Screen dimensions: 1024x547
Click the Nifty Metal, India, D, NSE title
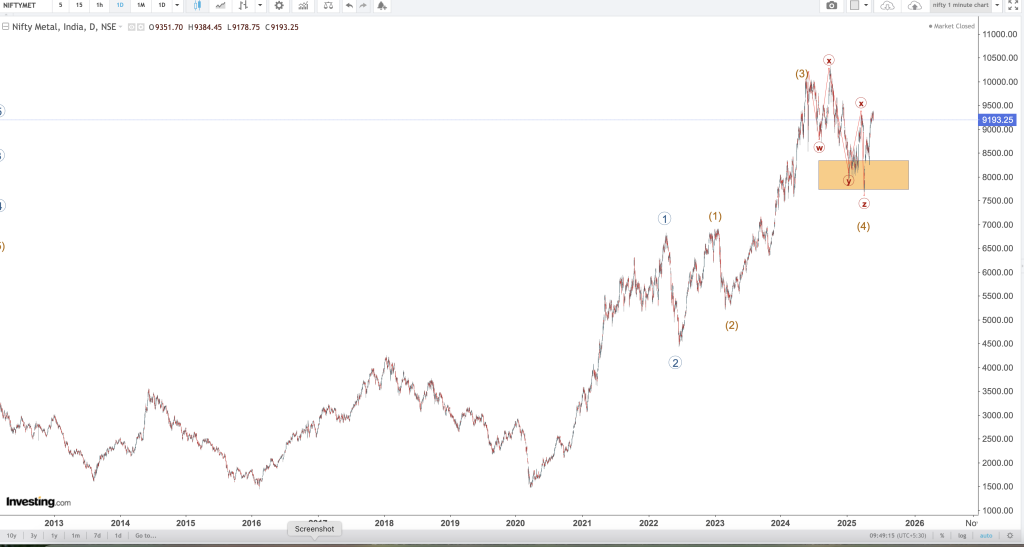64,27
